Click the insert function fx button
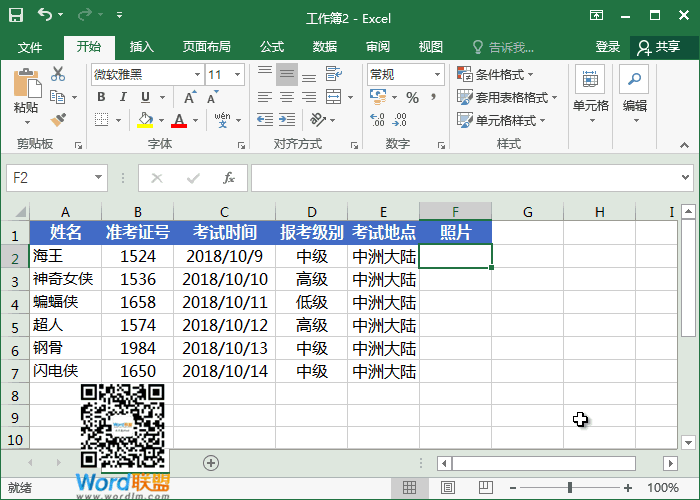Image resolution: width=700 pixels, height=500 pixels. [x=229, y=178]
